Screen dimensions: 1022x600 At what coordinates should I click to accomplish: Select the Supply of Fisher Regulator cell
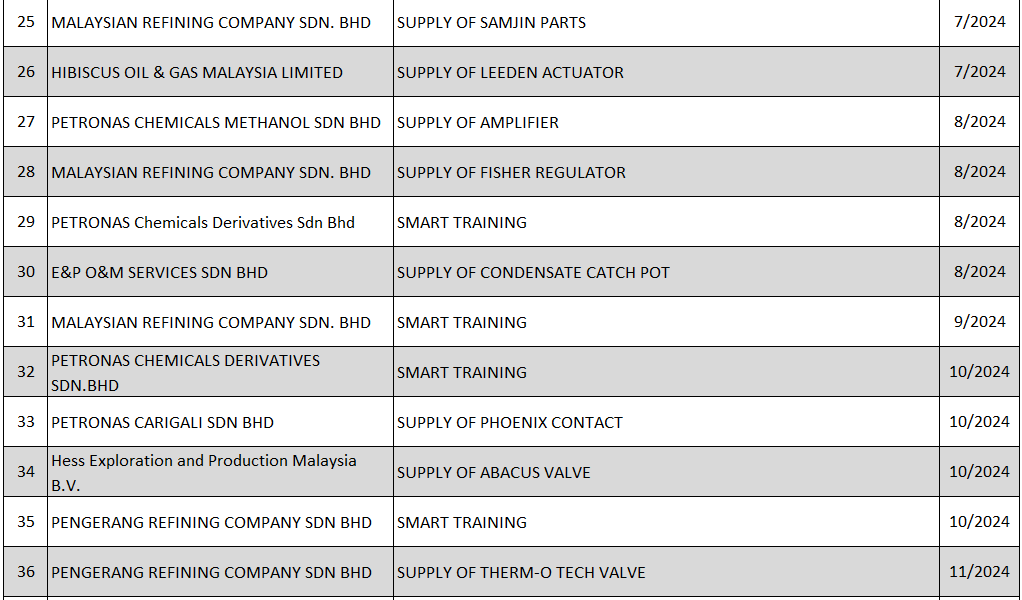tap(511, 172)
